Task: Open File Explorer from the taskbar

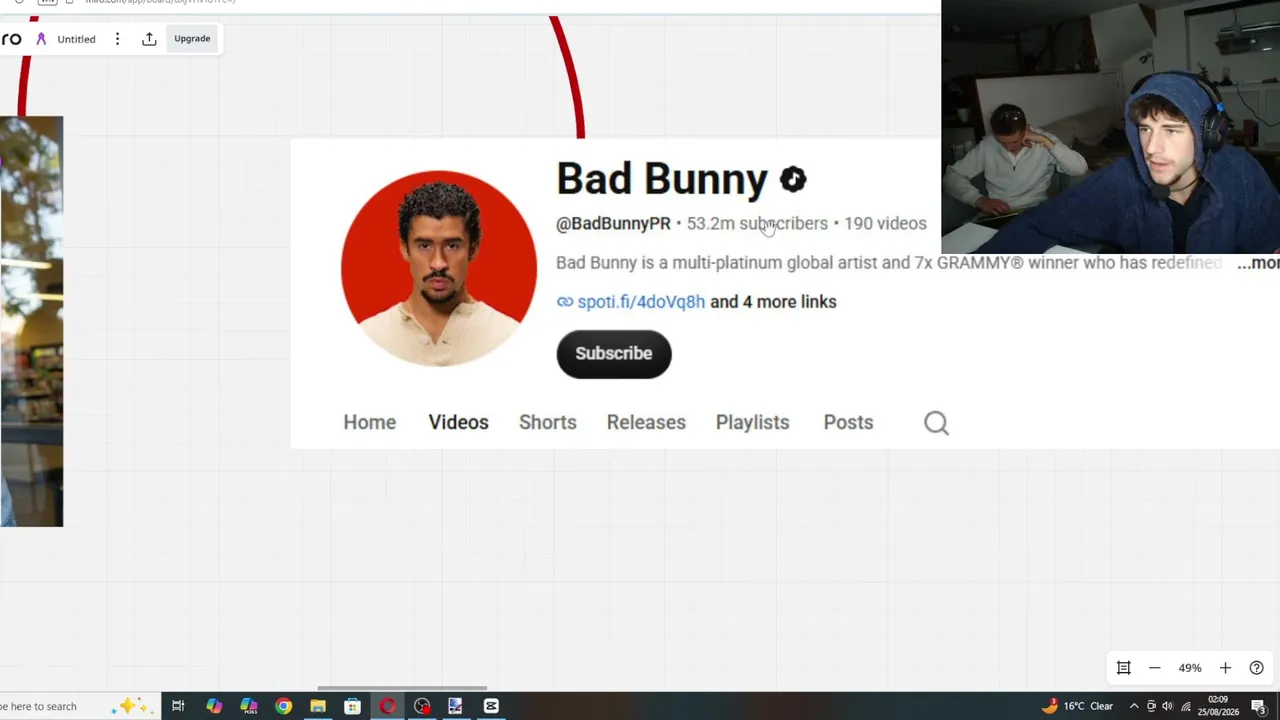Action: coord(318,706)
